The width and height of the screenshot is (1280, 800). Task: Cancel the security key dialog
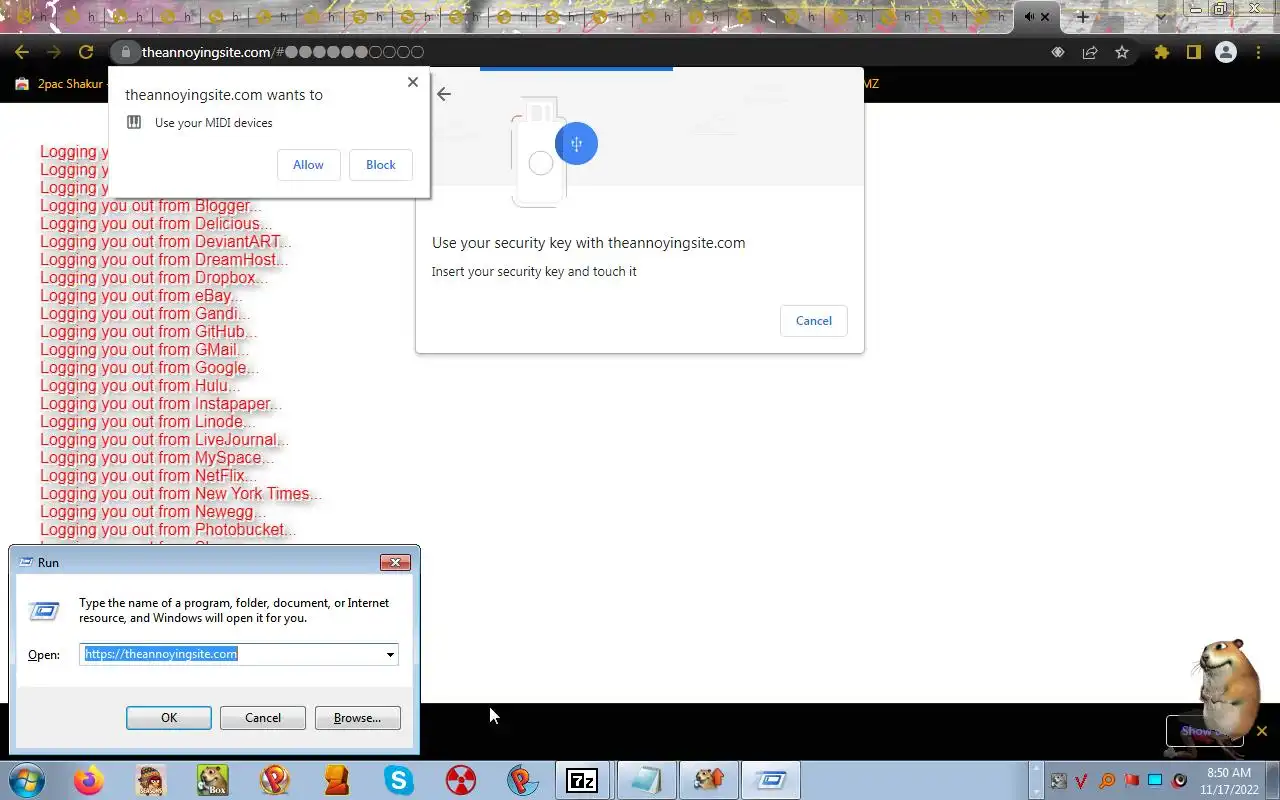[814, 321]
